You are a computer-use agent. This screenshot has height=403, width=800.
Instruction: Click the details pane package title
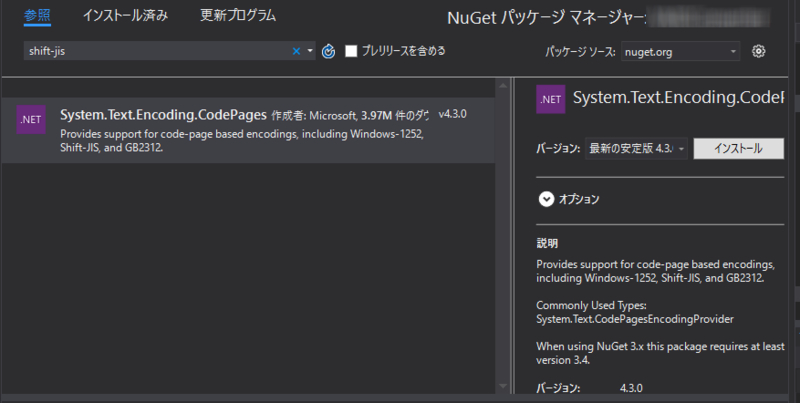[678, 97]
